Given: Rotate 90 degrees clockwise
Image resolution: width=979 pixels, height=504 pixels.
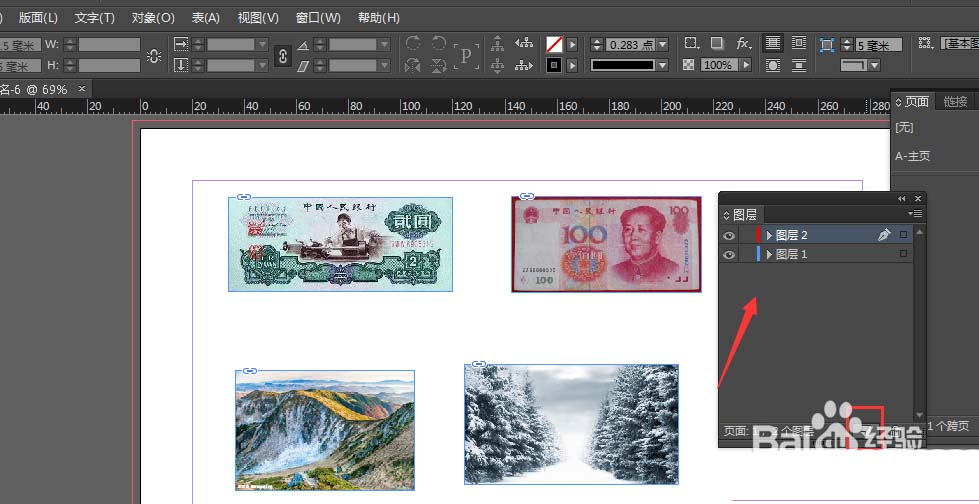Looking at the screenshot, I should (x=413, y=43).
